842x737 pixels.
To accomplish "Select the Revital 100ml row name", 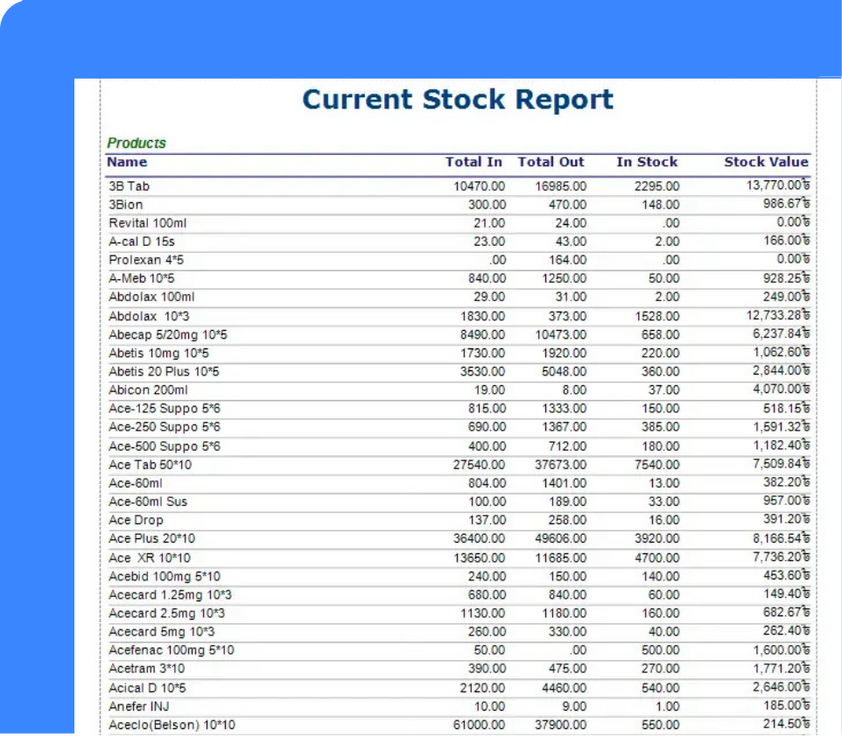I will click(148, 223).
